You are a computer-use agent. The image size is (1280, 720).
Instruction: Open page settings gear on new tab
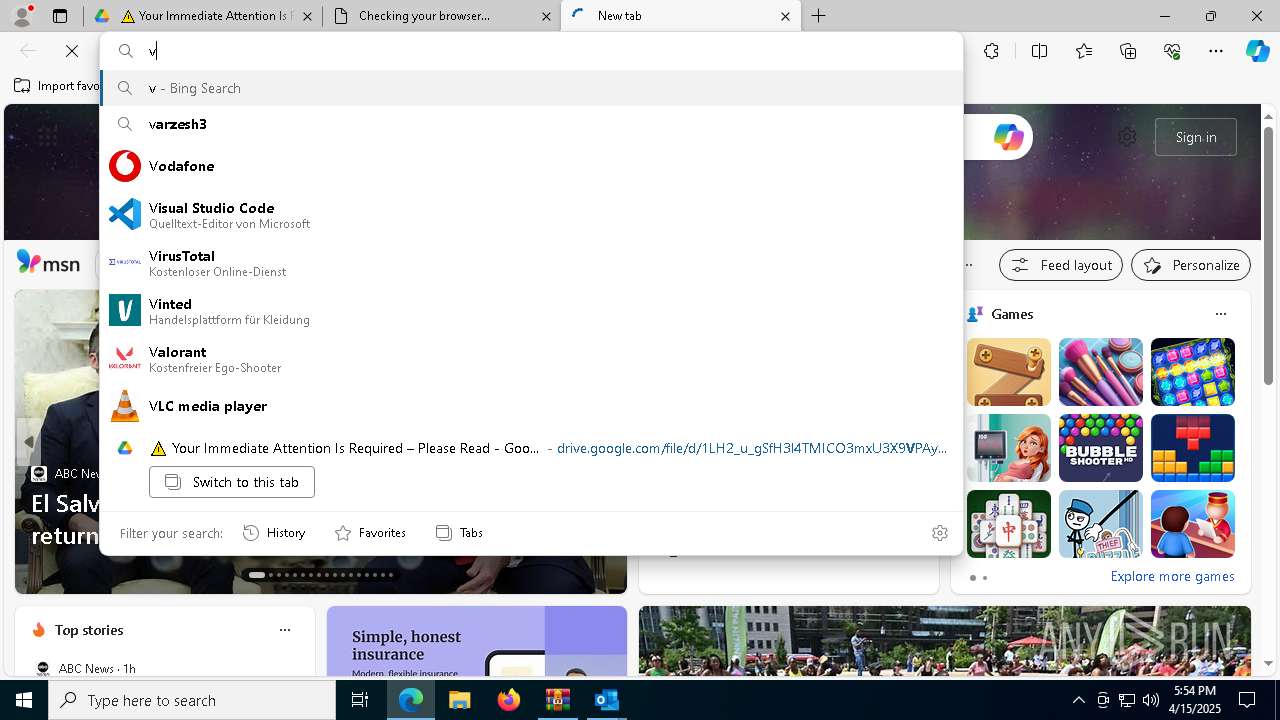point(1127,137)
